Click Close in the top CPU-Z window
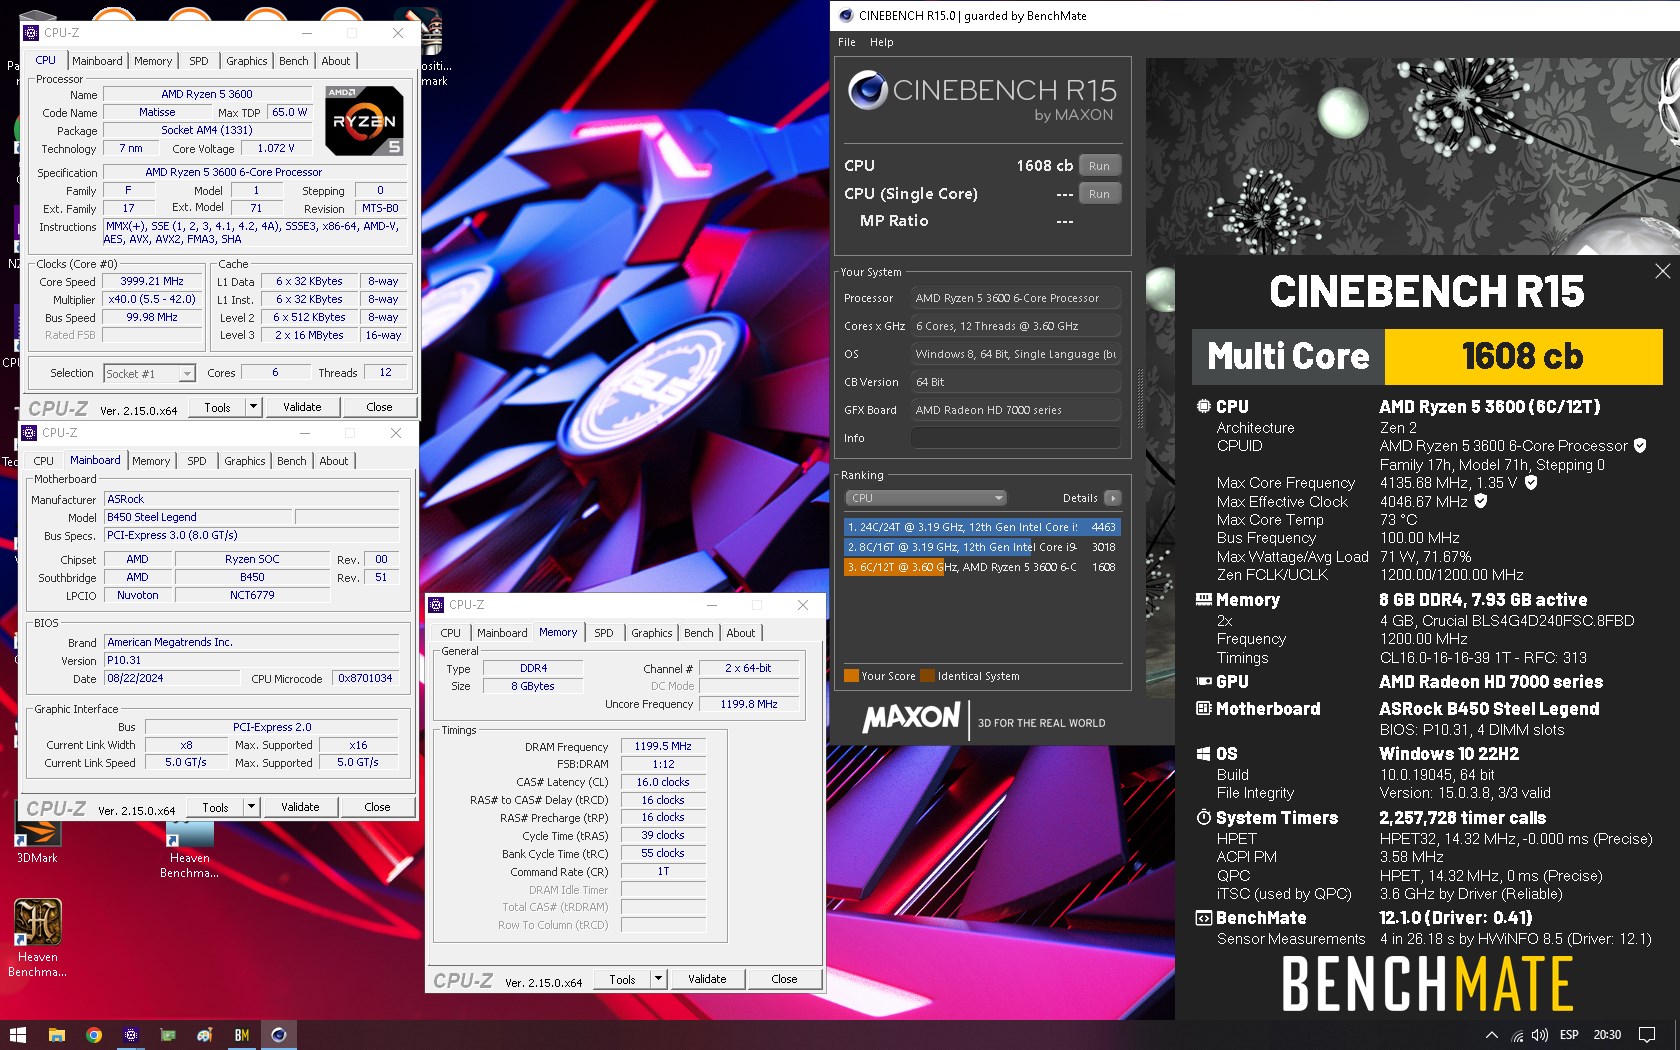Viewport: 1680px width, 1050px height. tap(379, 407)
